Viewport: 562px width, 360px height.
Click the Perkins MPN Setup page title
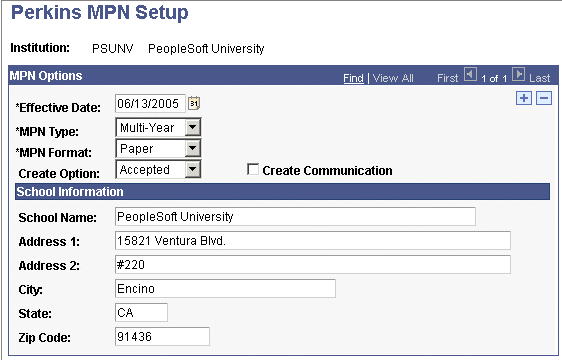100,13
